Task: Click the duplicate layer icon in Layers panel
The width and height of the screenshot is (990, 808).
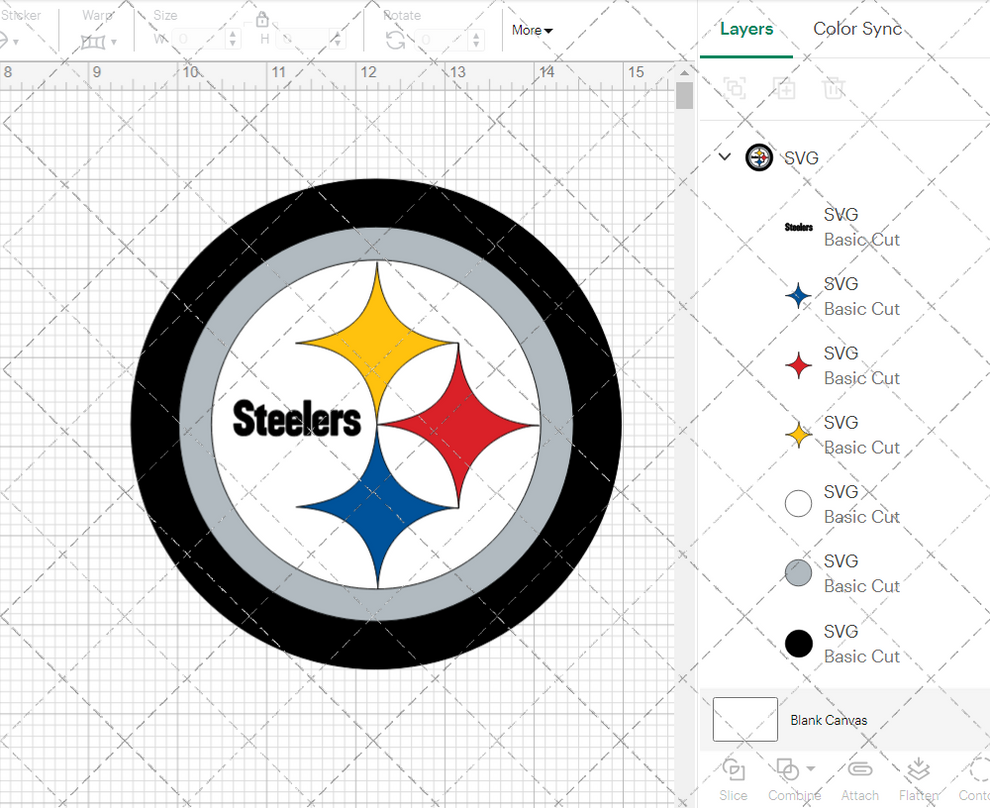Action: 785,88
